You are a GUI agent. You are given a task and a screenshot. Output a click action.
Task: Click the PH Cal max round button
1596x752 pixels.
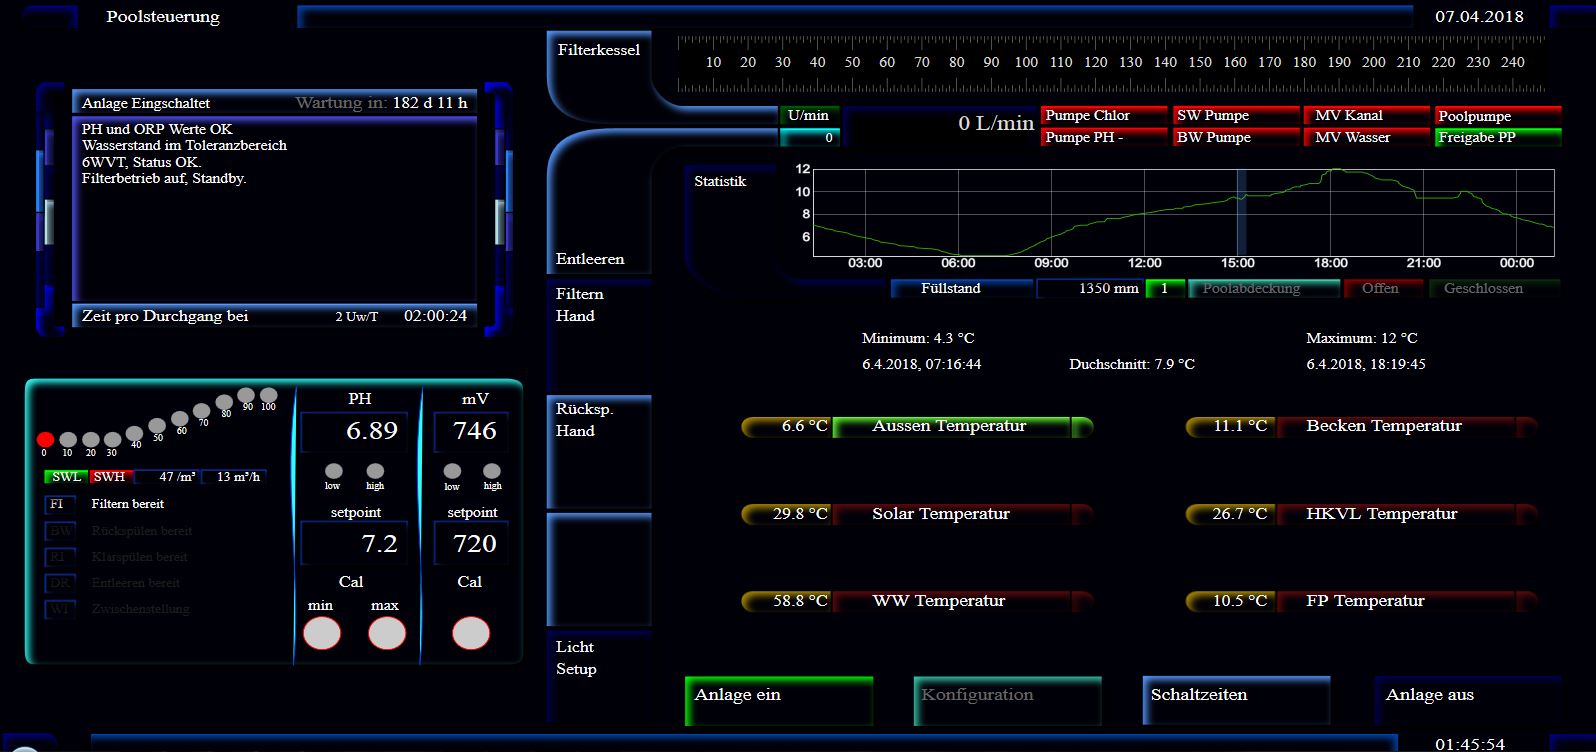click(387, 633)
